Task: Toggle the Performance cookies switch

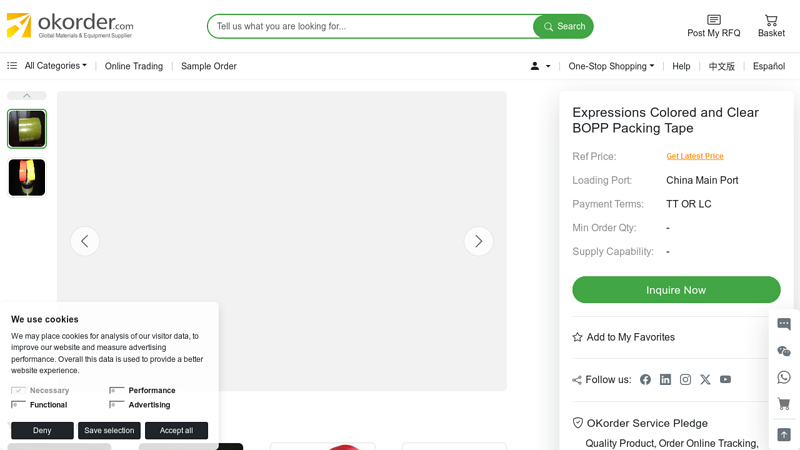Action: [117, 391]
